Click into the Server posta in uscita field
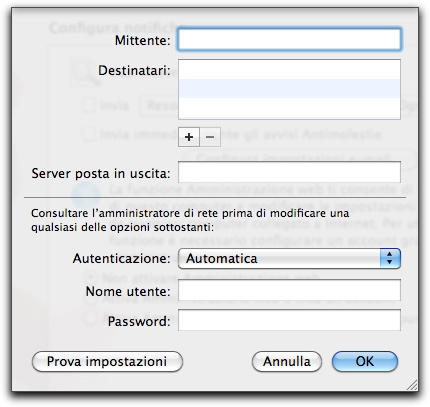 click(x=289, y=172)
